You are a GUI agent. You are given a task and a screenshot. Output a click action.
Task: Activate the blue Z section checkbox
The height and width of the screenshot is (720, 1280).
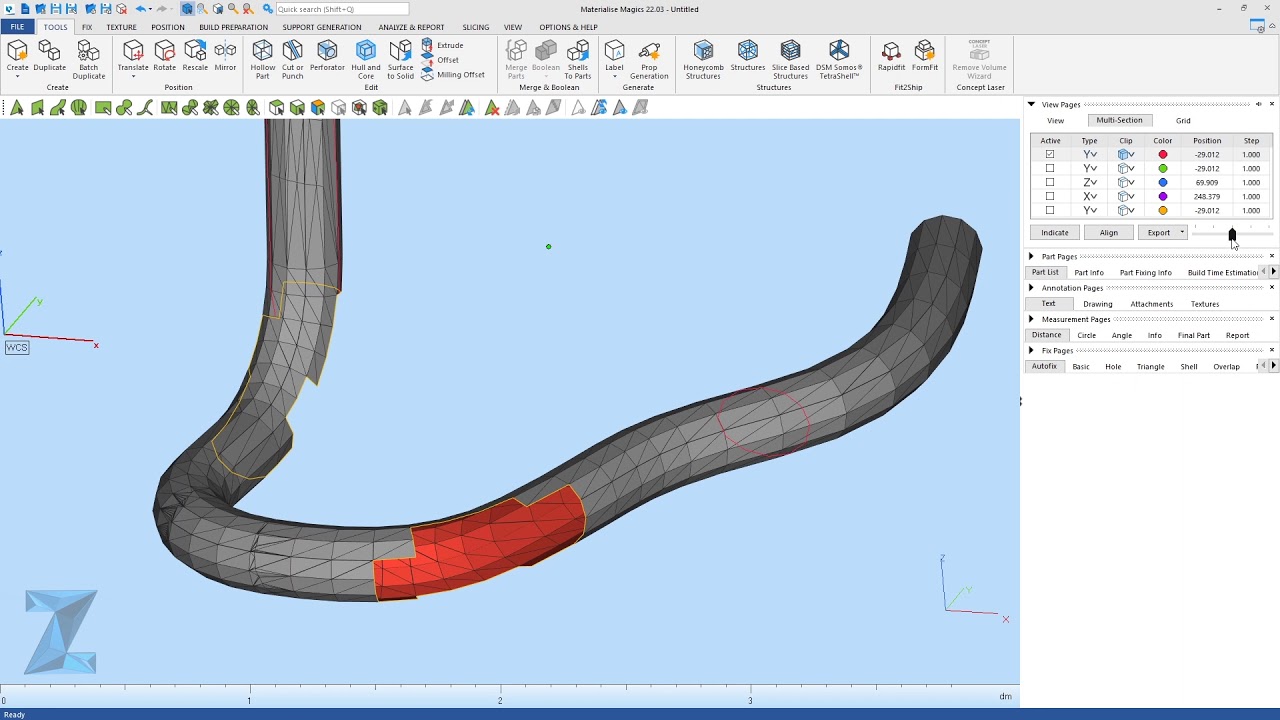pos(1049,183)
